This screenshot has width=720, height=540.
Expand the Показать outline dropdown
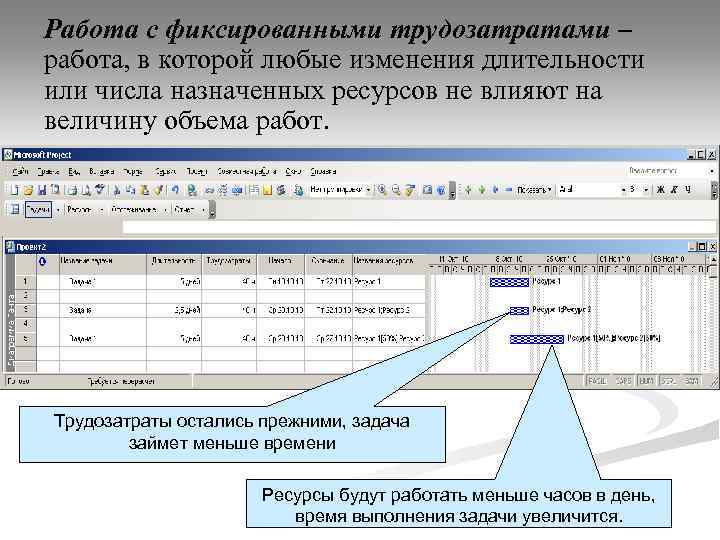[534, 189]
